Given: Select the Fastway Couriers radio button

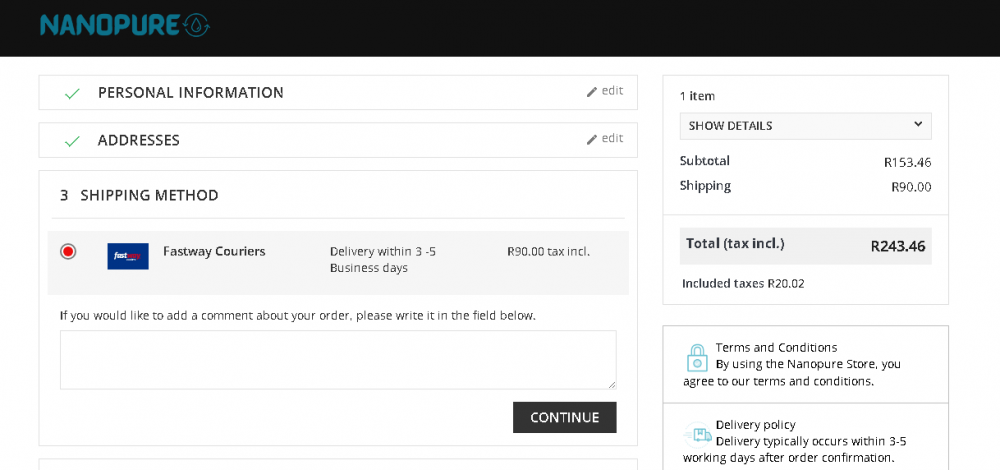Looking at the screenshot, I should point(68,251).
